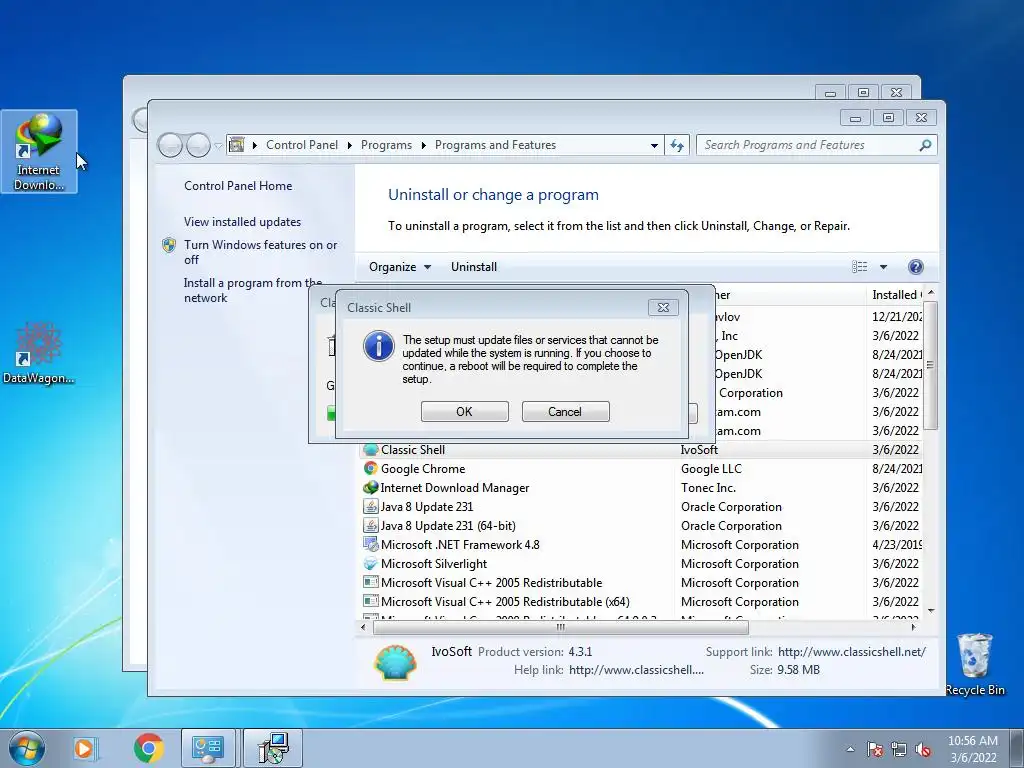Image resolution: width=1024 pixels, height=768 pixels.
Task: Open Install a program from the network
Action: (x=253, y=290)
